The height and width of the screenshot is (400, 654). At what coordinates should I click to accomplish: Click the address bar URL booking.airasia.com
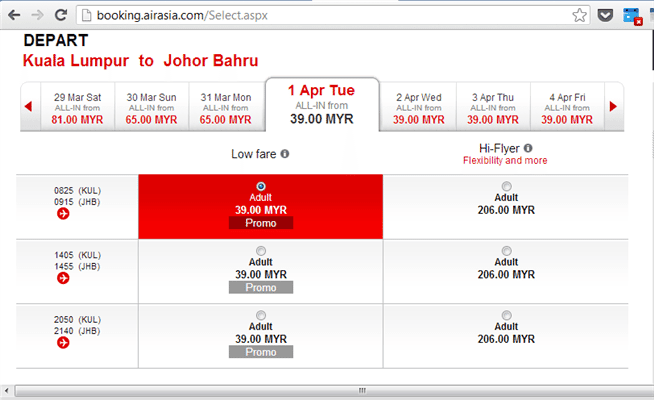182,15
